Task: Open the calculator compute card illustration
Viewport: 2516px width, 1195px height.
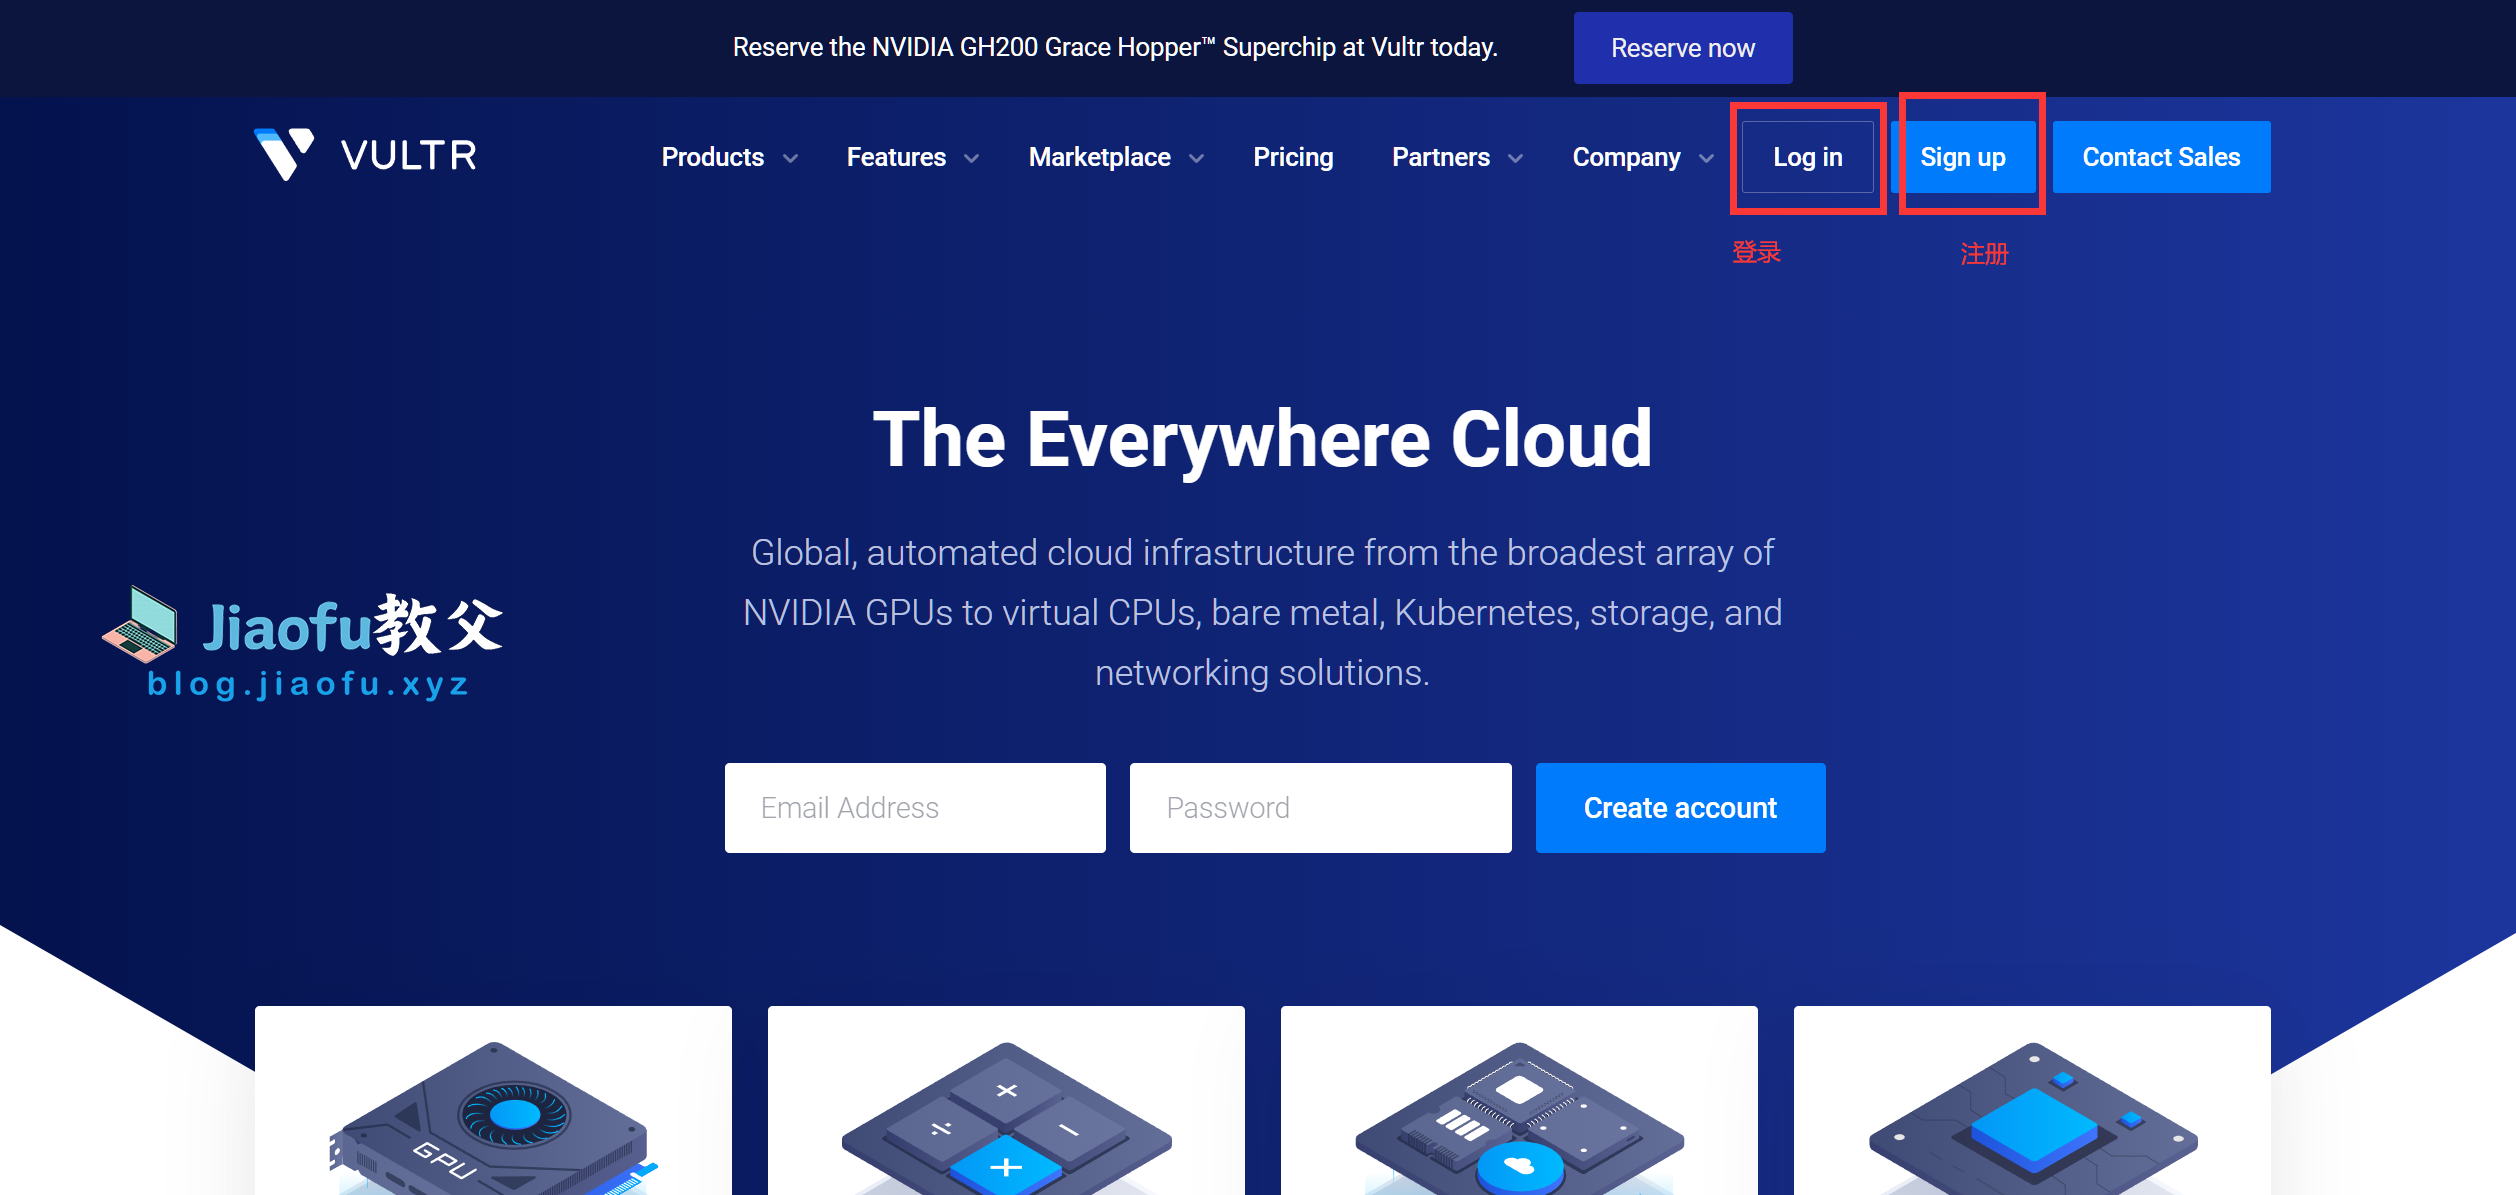Action: pos(1006,1118)
